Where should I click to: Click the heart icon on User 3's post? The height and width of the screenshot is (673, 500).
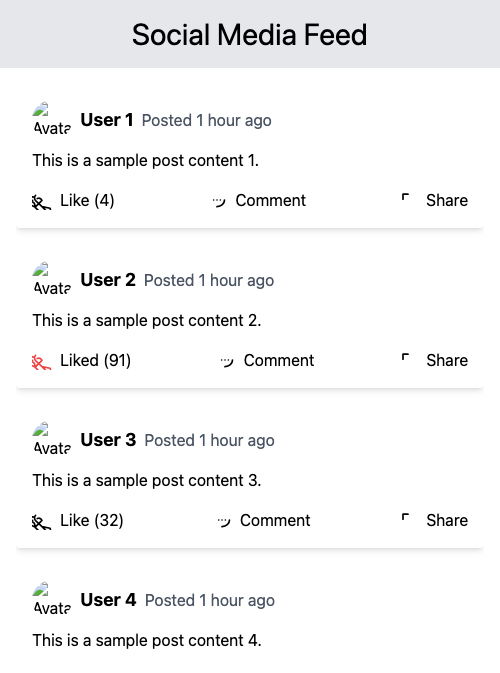click(42, 521)
